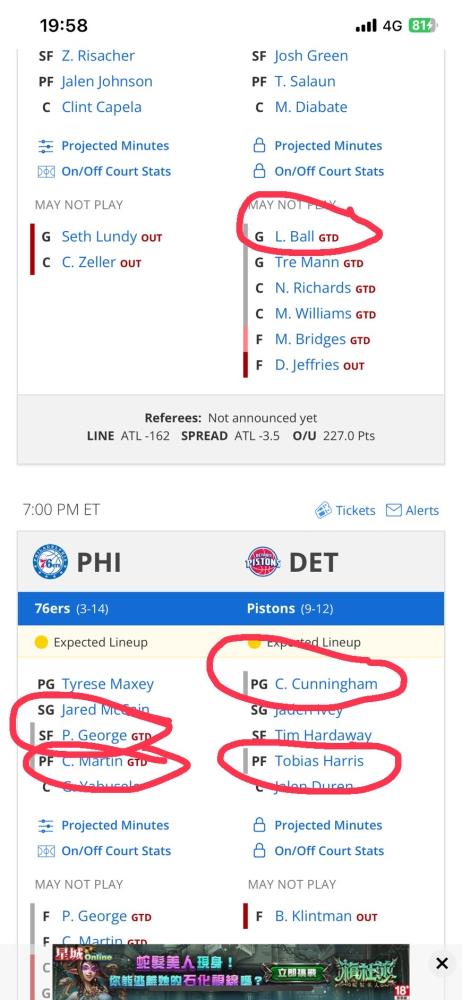
Task: Tap the Detroit Pistons logo
Action: coord(263,562)
